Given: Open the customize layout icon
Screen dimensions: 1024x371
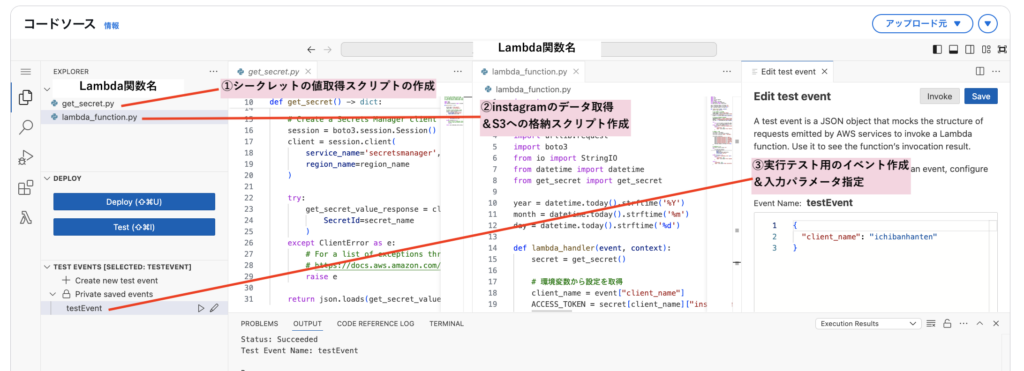Looking at the screenshot, I should [986, 50].
